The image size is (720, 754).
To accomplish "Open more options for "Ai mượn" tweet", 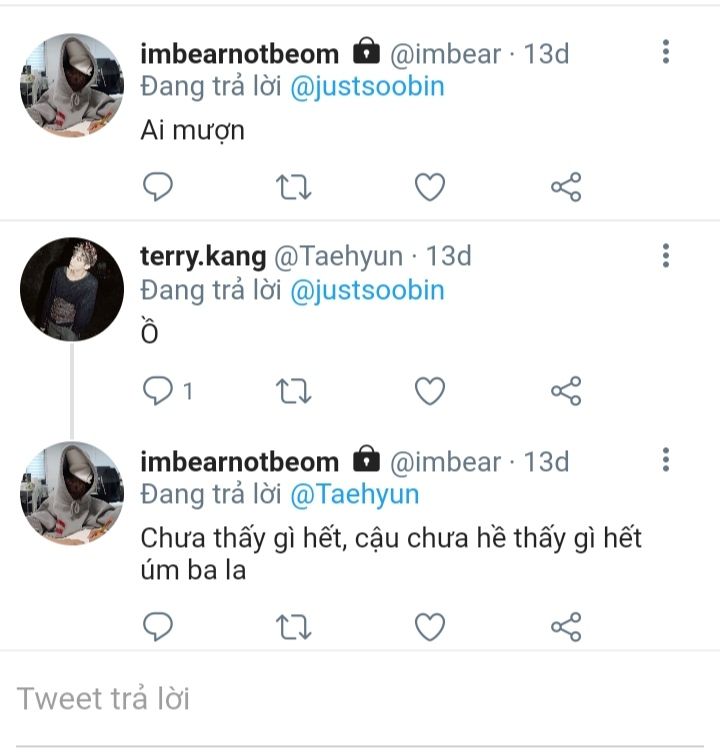I will 665,52.
